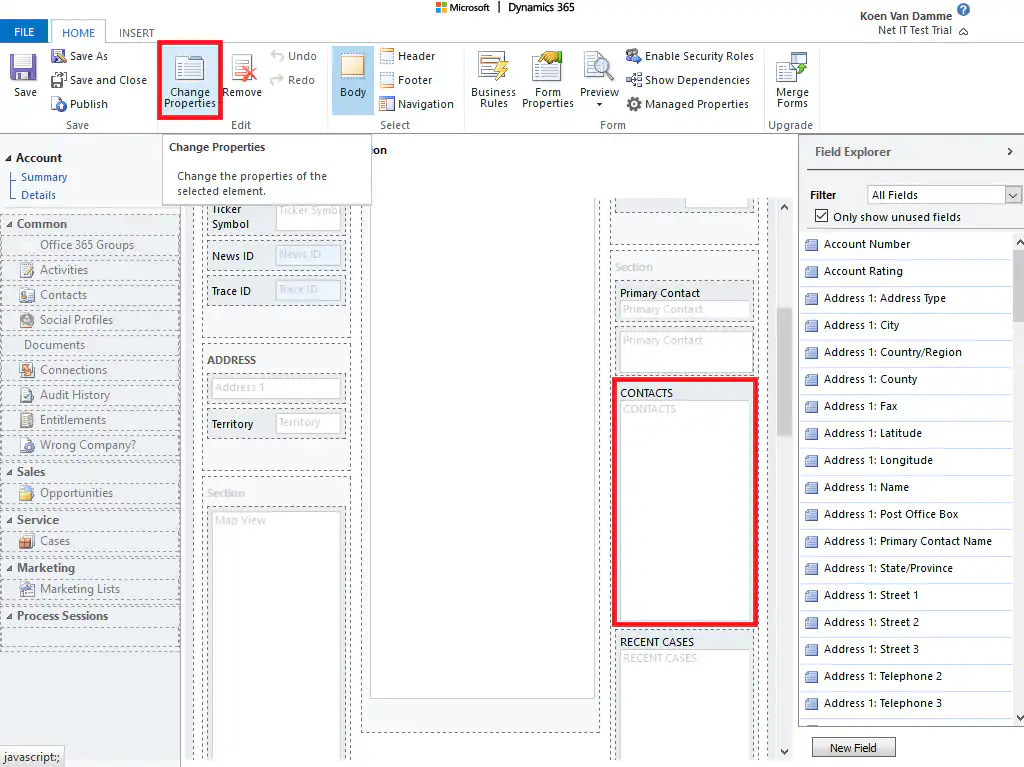This screenshot has height=767, width=1024.
Task: Open Merge Forms upgrade tool
Action: pos(791,80)
